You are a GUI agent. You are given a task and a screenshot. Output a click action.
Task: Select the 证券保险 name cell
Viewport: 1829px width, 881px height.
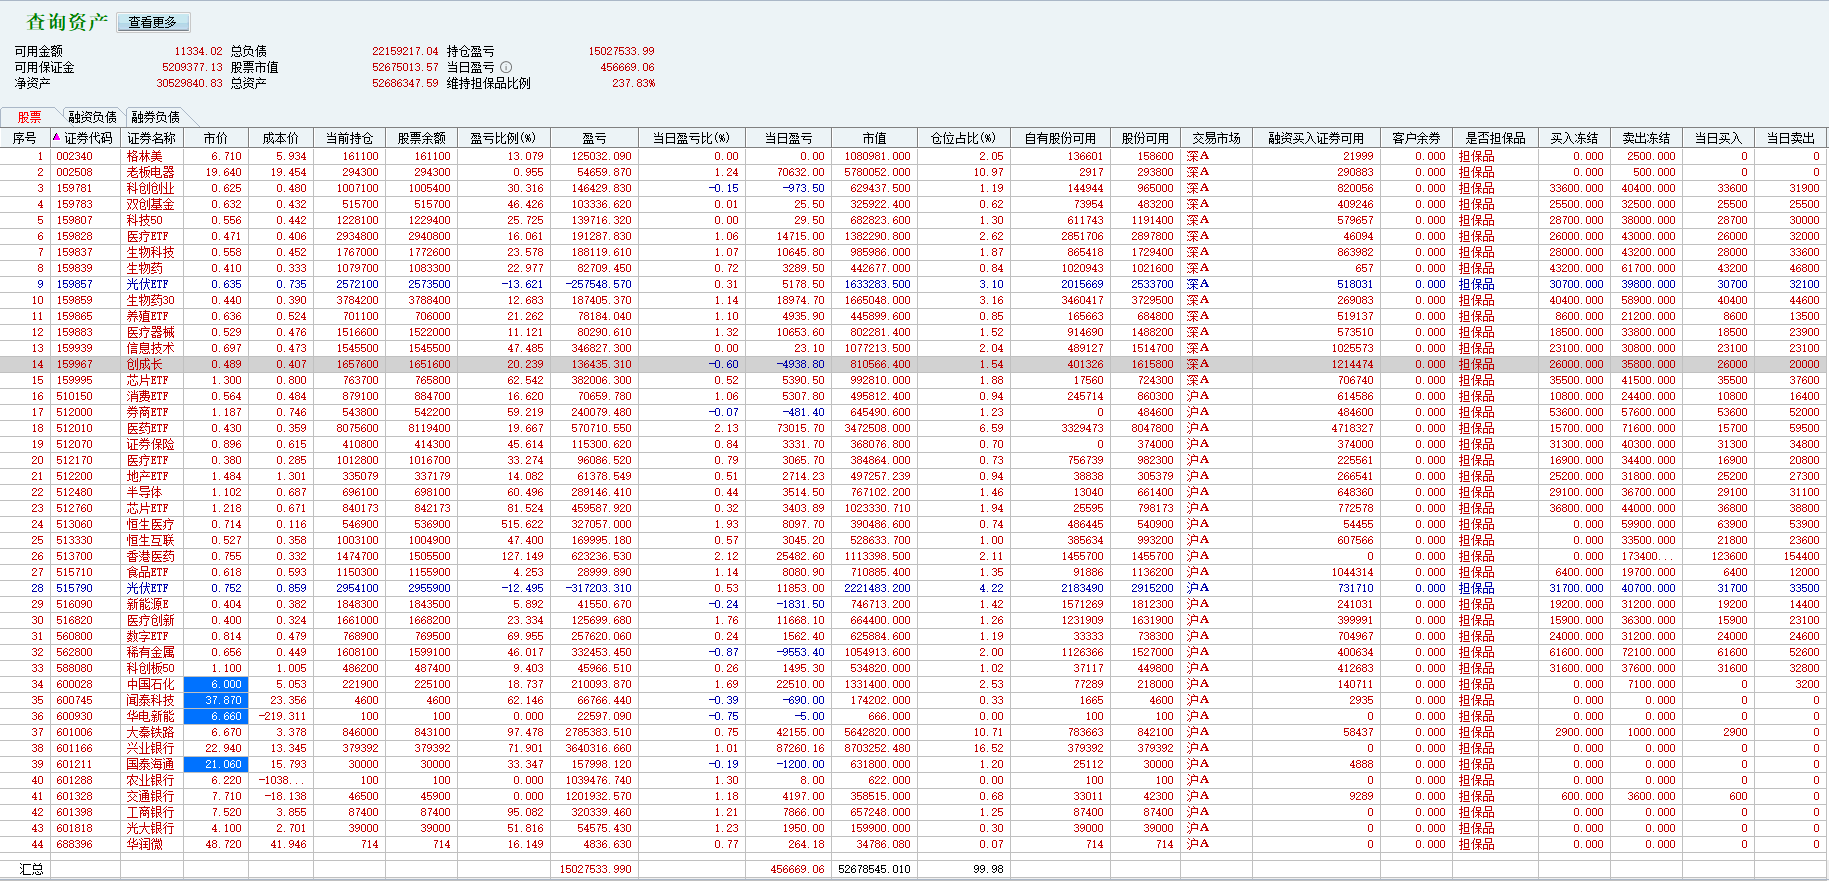150,444
